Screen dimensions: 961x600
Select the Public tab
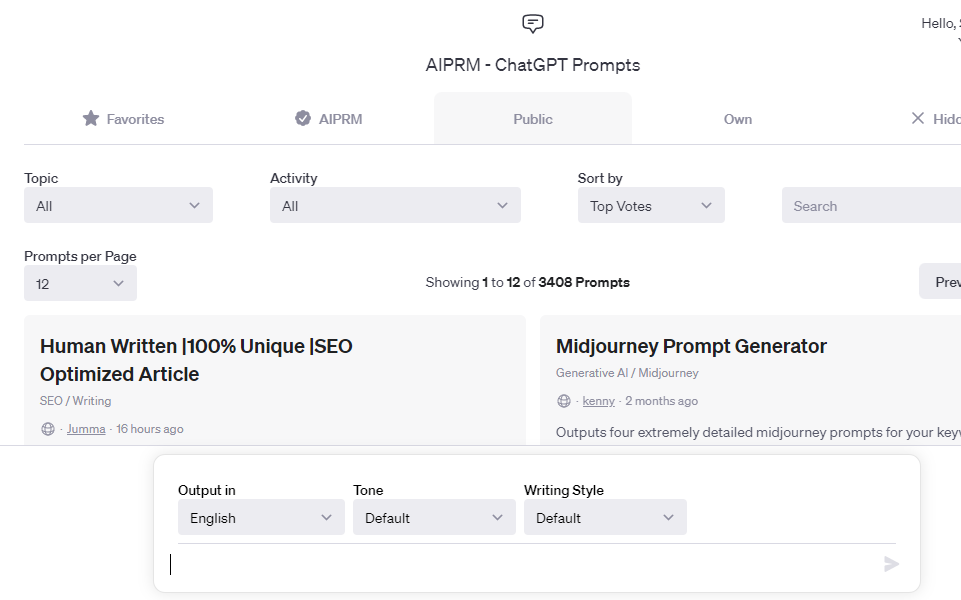[x=533, y=119]
